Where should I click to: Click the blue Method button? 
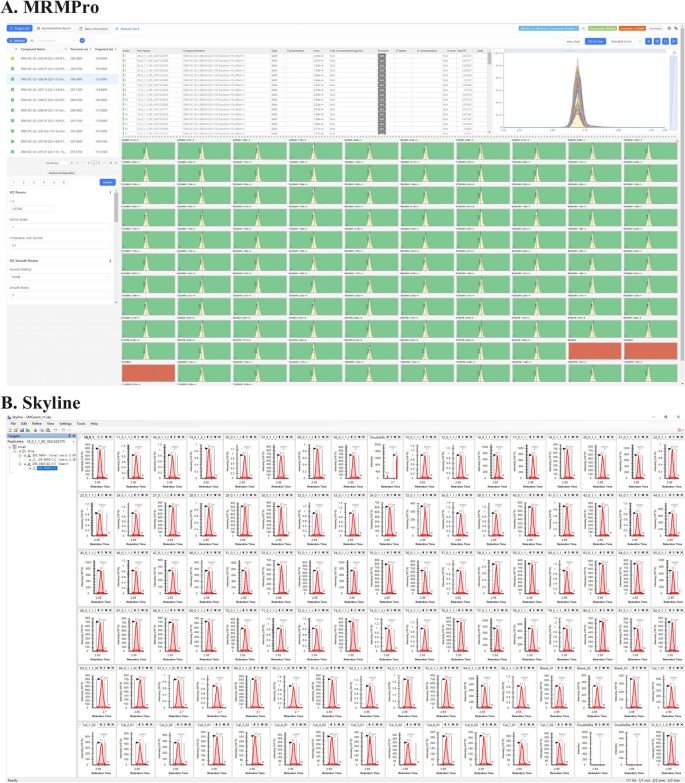pyautogui.click(x=17, y=40)
